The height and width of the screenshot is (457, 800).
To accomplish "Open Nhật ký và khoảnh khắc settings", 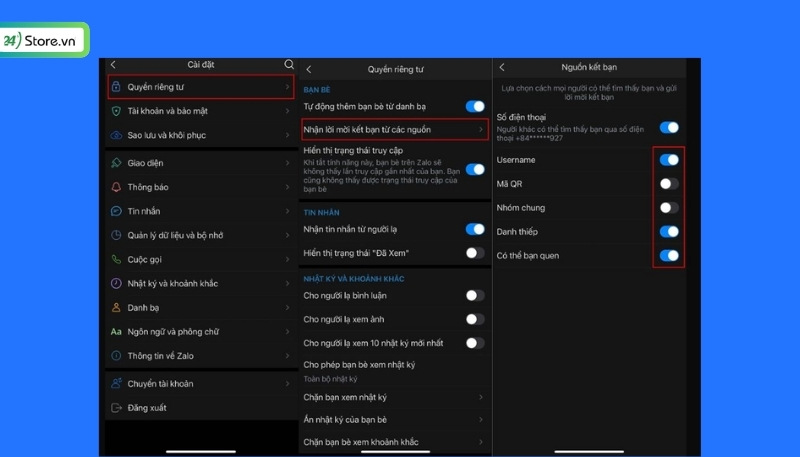I will click(201, 283).
